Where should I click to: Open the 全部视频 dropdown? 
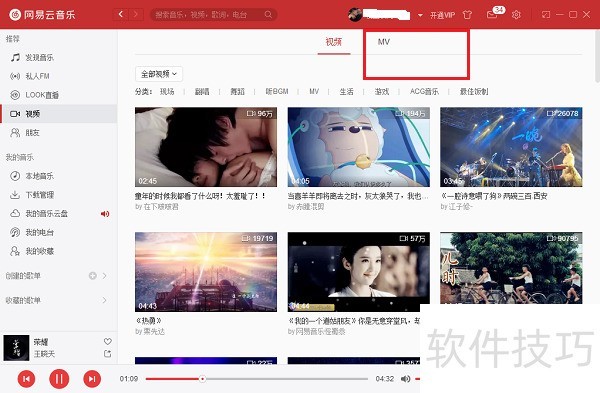pos(159,74)
